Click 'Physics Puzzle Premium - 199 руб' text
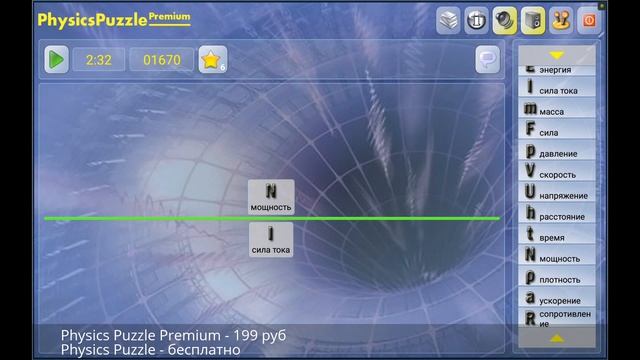Image resolution: width=640 pixels, height=360 pixels. pyautogui.click(x=173, y=336)
